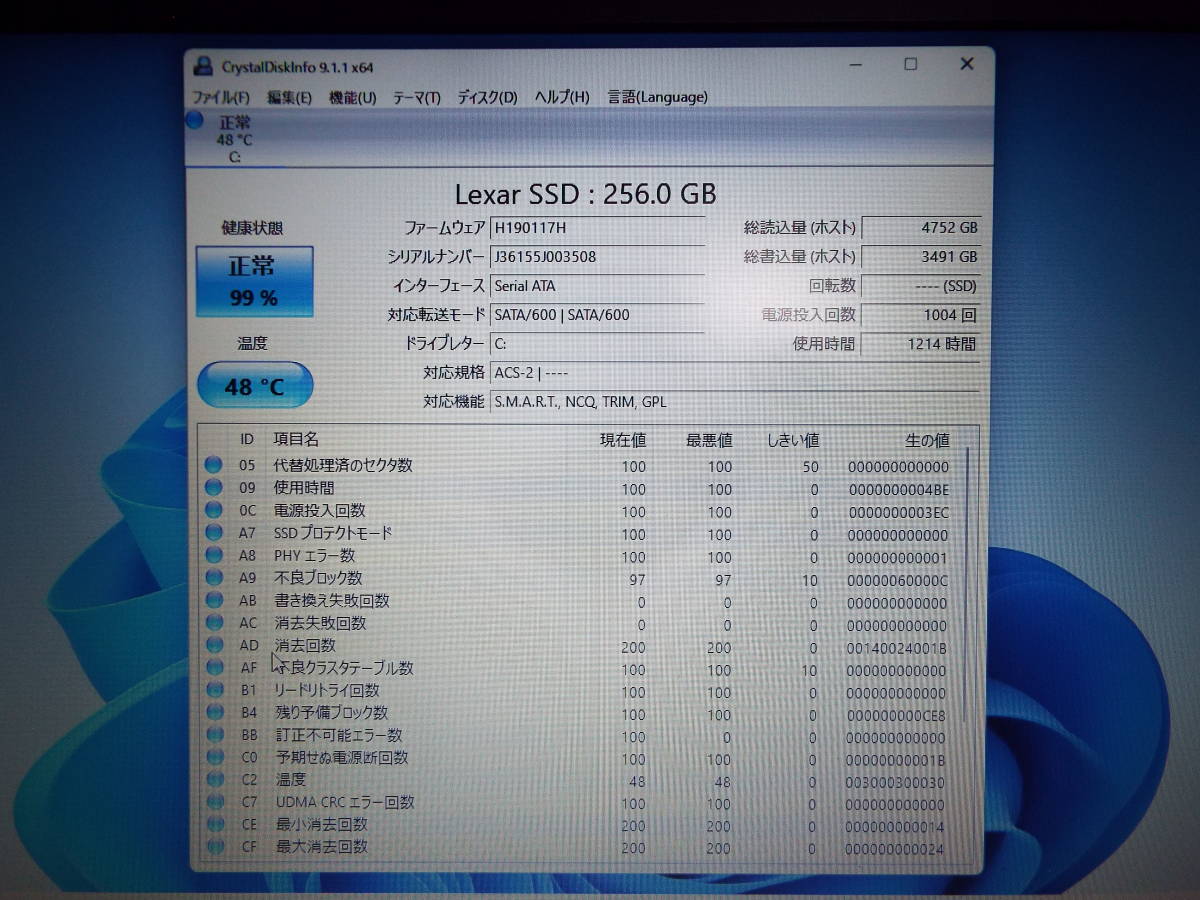The height and width of the screenshot is (900, 1200).
Task: Click status icon of row B1 リードリトライ回数
Action: [x=213, y=691]
